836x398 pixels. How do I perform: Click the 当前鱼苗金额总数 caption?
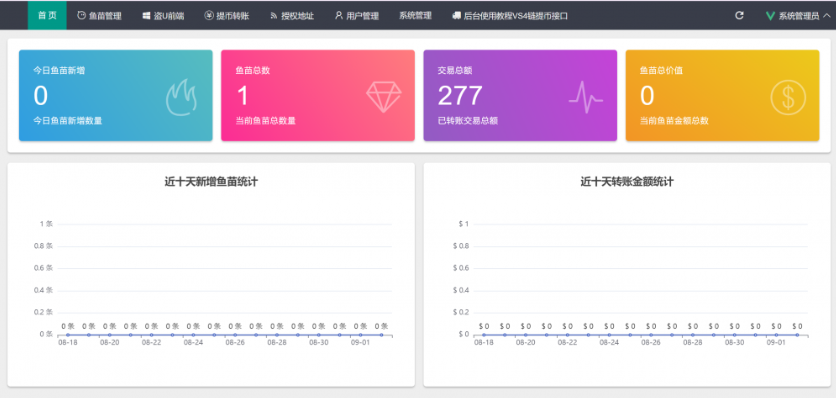674,121
